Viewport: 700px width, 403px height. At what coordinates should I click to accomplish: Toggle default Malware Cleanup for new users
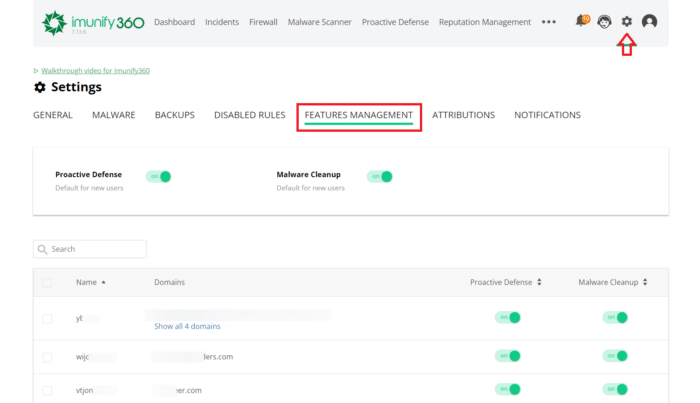pos(380,176)
